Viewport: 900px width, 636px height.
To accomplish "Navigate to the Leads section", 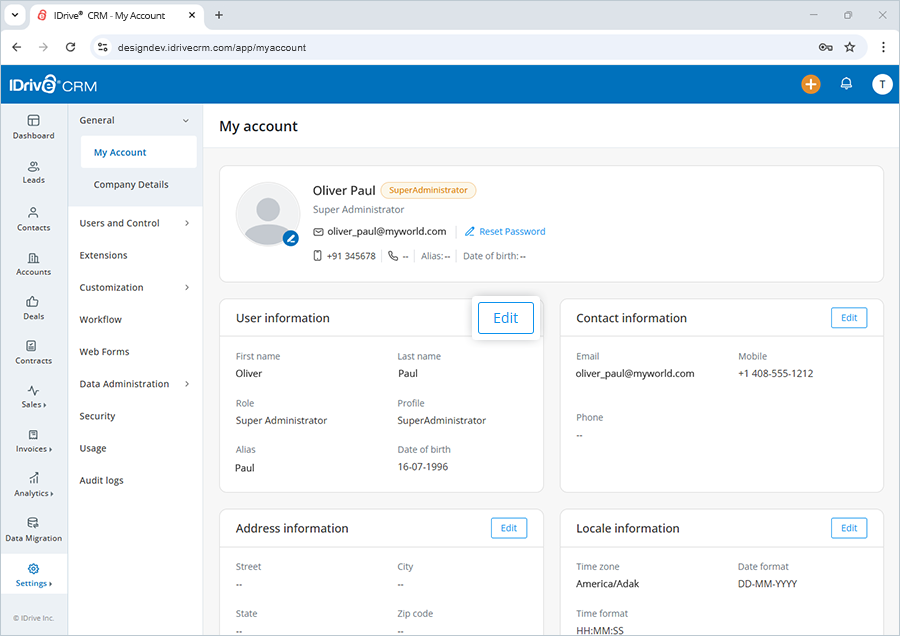I will click(33, 172).
